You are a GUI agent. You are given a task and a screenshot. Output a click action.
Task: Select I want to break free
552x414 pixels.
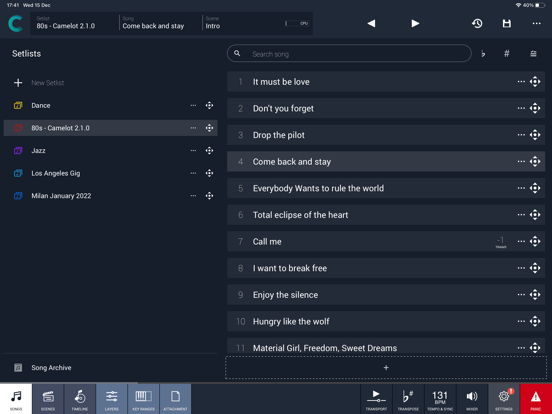click(x=386, y=268)
